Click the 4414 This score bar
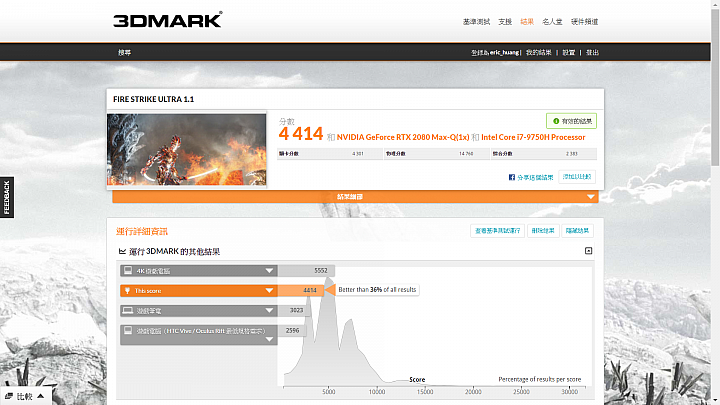Image resolution: width=720 pixels, height=405 pixels. [301, 291]
